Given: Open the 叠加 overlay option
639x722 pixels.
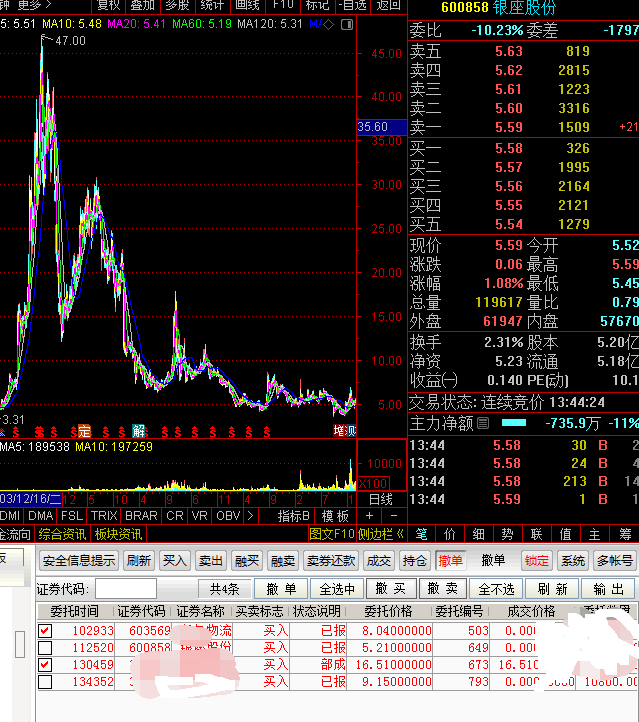Looking at the screenshot, I should pyautogui.click(x=143, y=5).
